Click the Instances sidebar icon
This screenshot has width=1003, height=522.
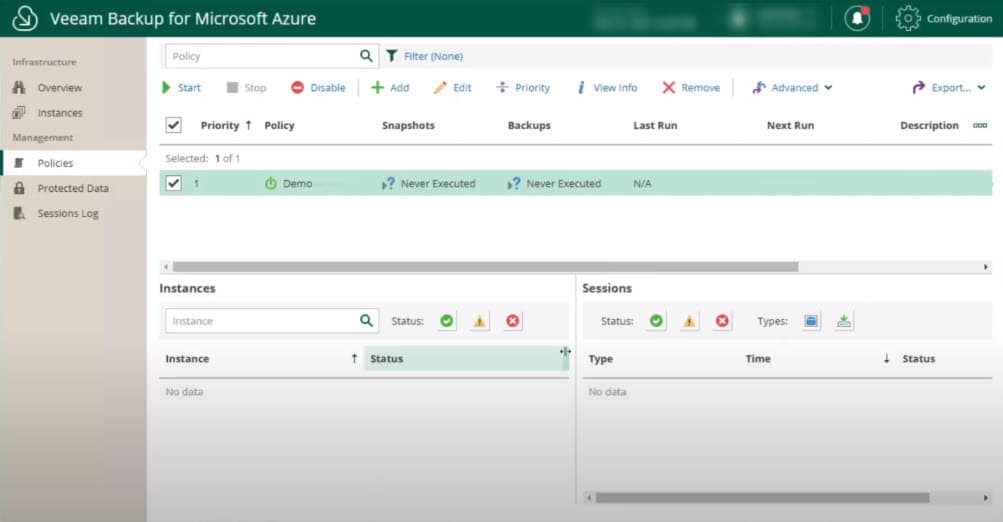click(x=19, y=113)
